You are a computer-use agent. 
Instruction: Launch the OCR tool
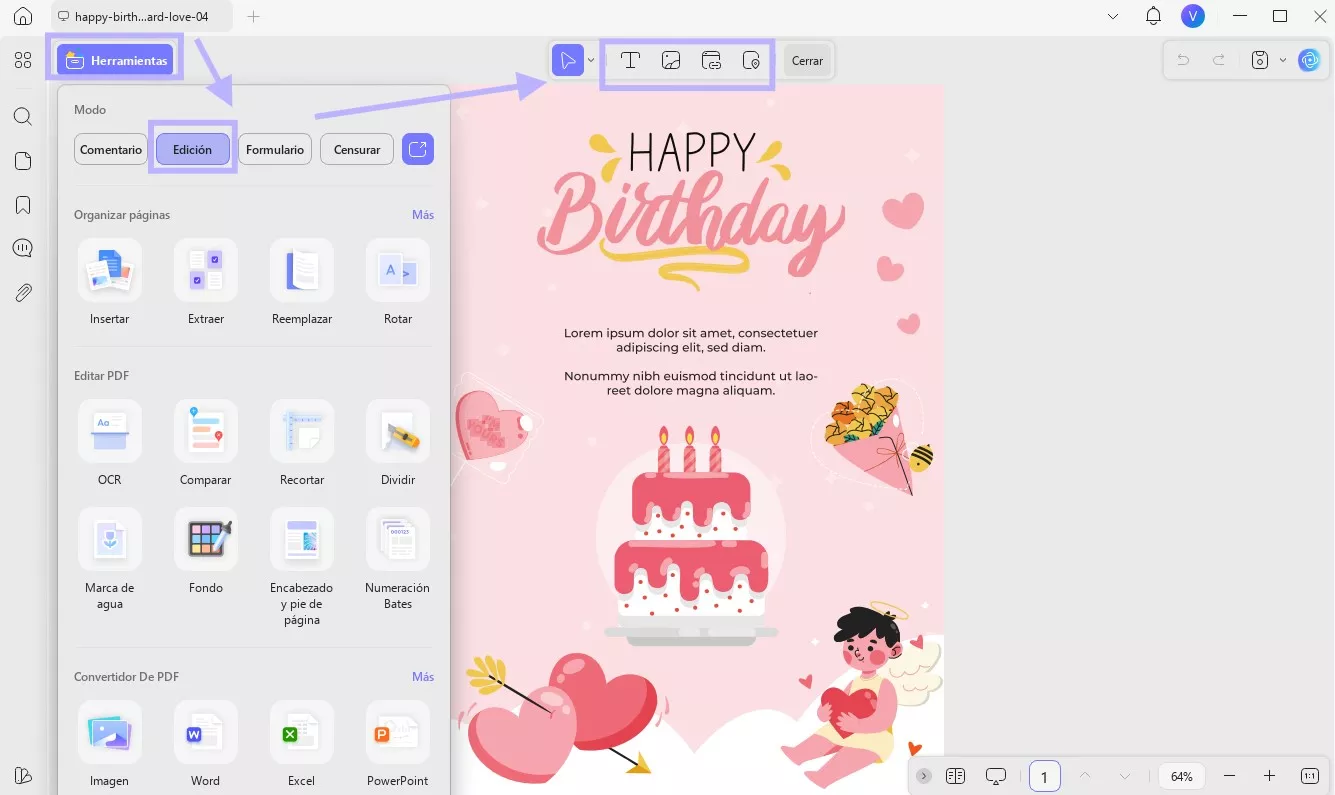(x=110, y=443)
